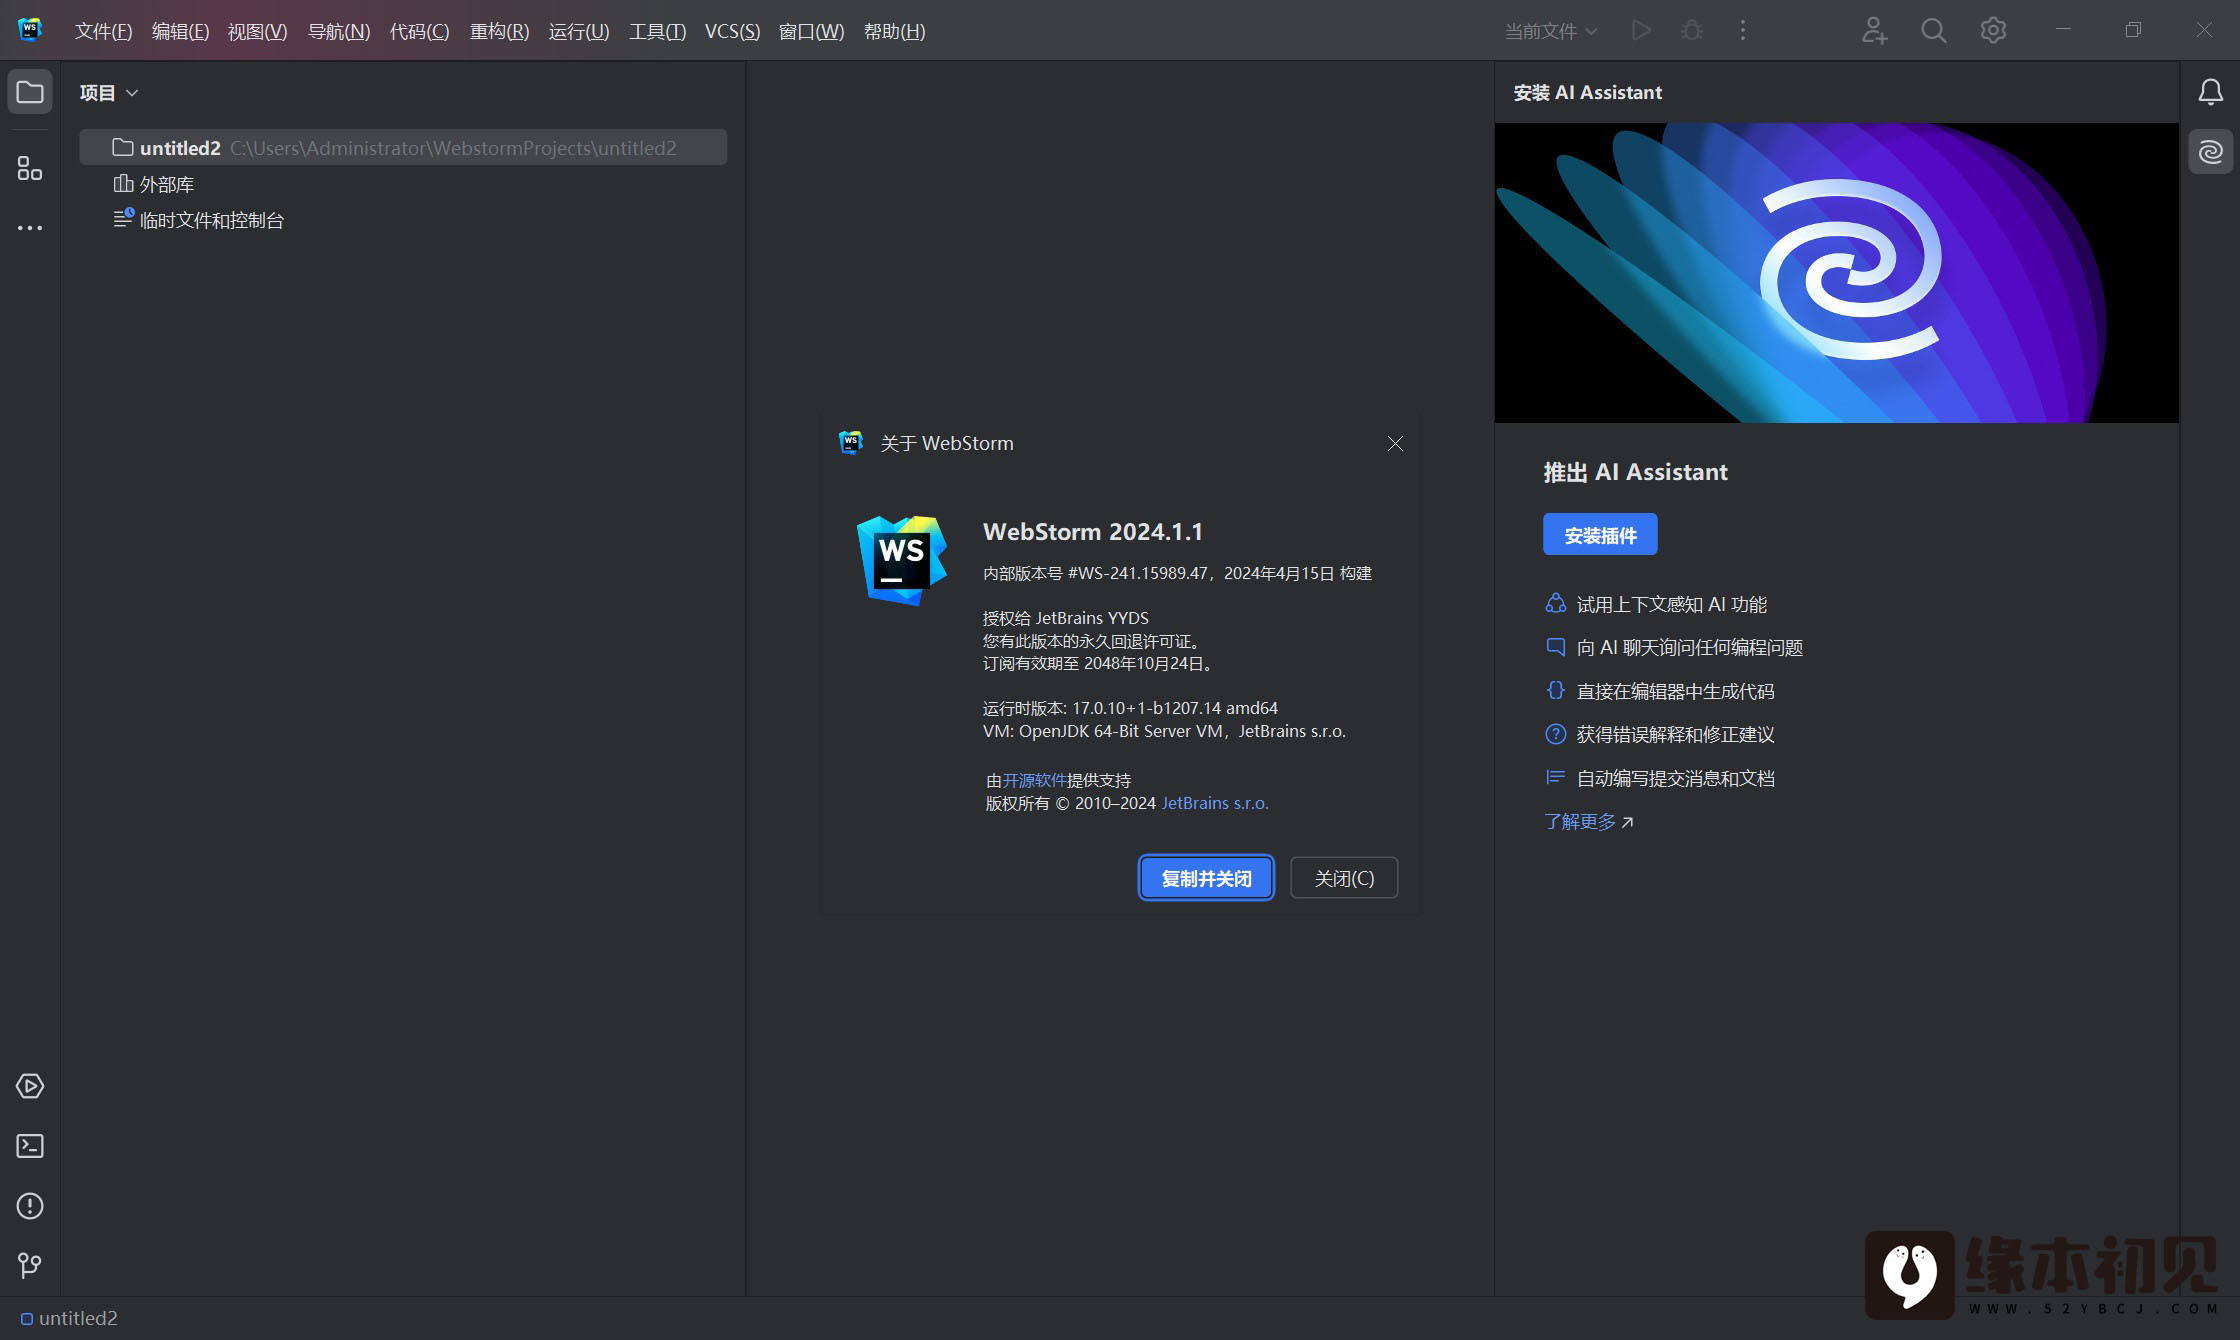Start debugging with the bug icon

pyautogui.click(x=1692, y=31)
